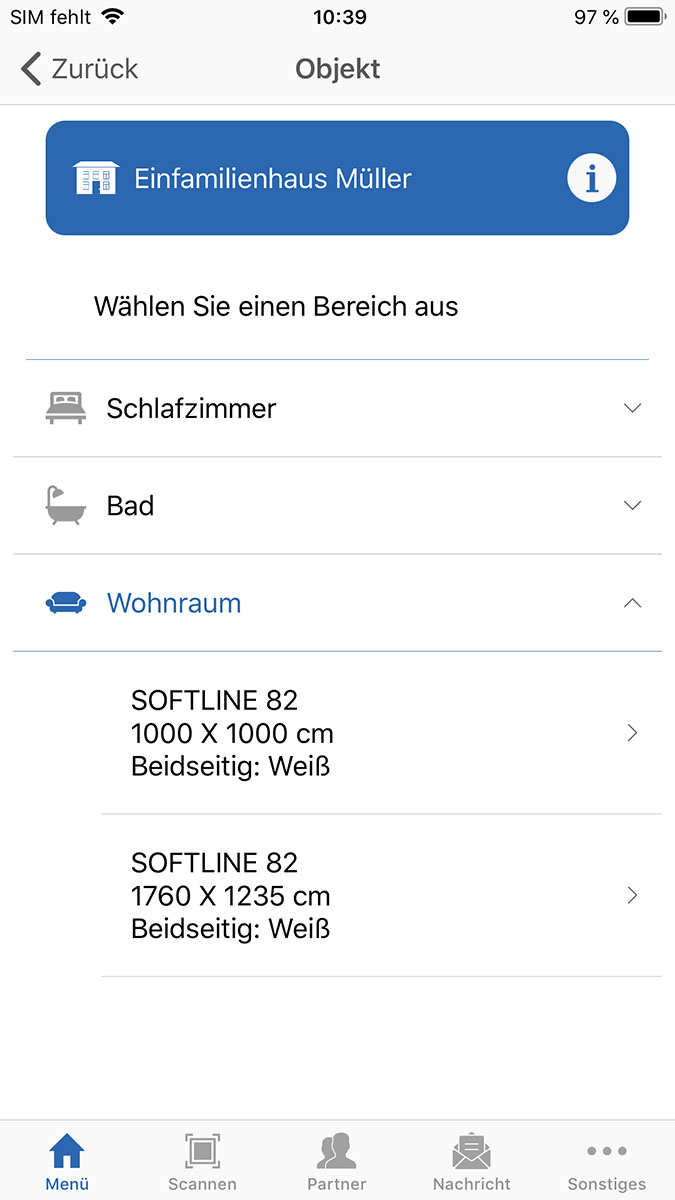
Task: Click the bathtub icon beside Bad
Action: click(66, 505)
